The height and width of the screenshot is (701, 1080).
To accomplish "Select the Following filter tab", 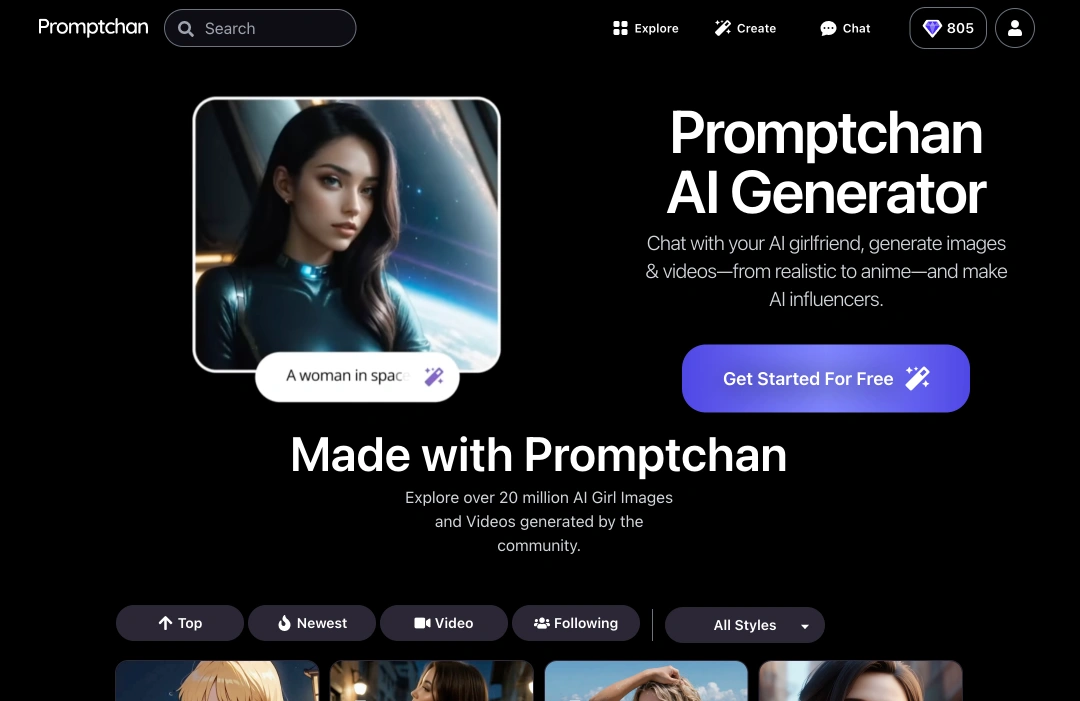I will [576, 623].
